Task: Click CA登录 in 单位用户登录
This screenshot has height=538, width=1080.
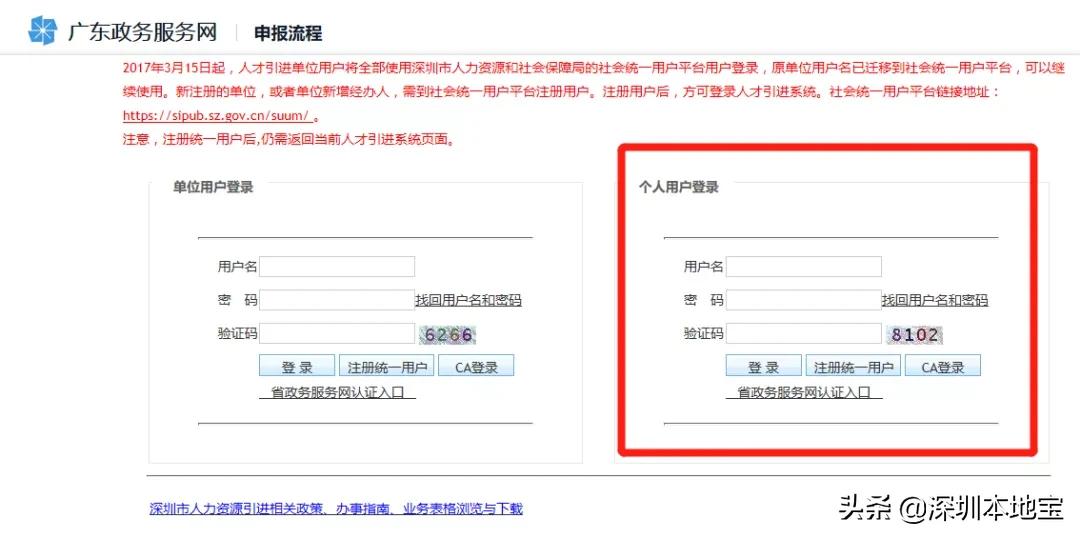Action: pos(476,366)
